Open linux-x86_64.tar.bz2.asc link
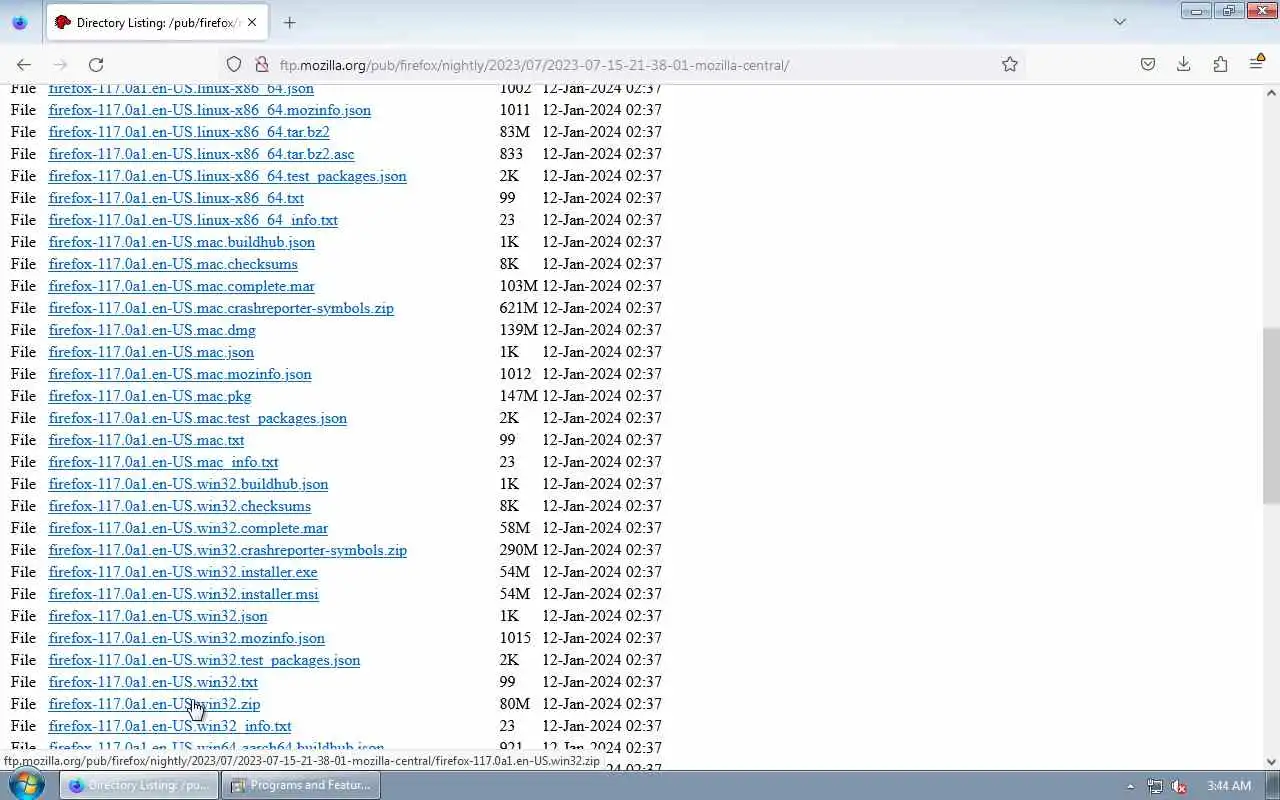Screen dimensions: 1280x800 click(x=201, y=154)
